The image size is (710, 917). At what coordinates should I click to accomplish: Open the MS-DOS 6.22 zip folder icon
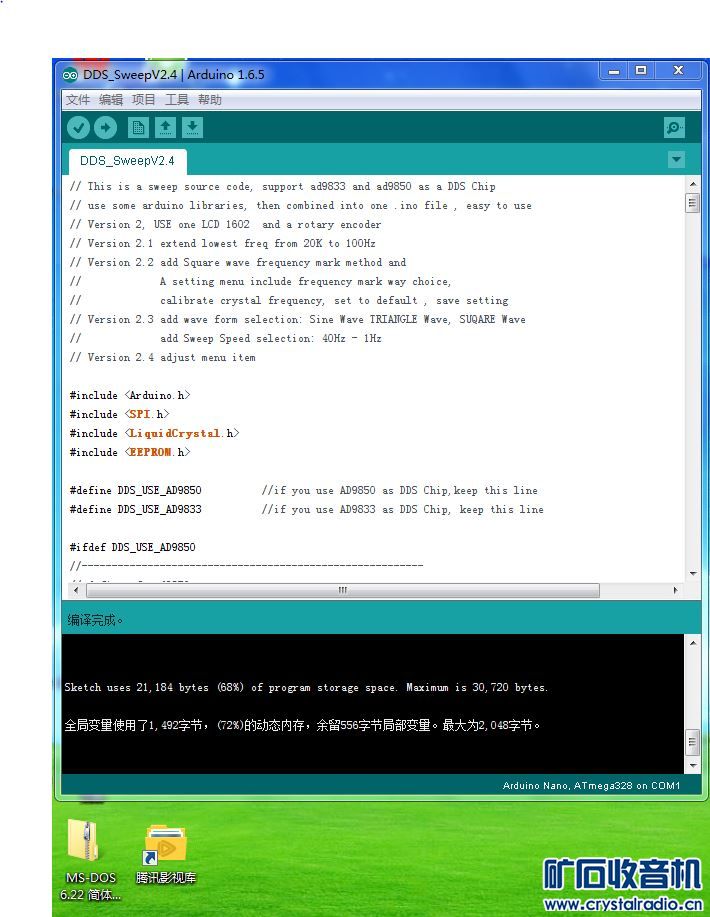(91, 859)
